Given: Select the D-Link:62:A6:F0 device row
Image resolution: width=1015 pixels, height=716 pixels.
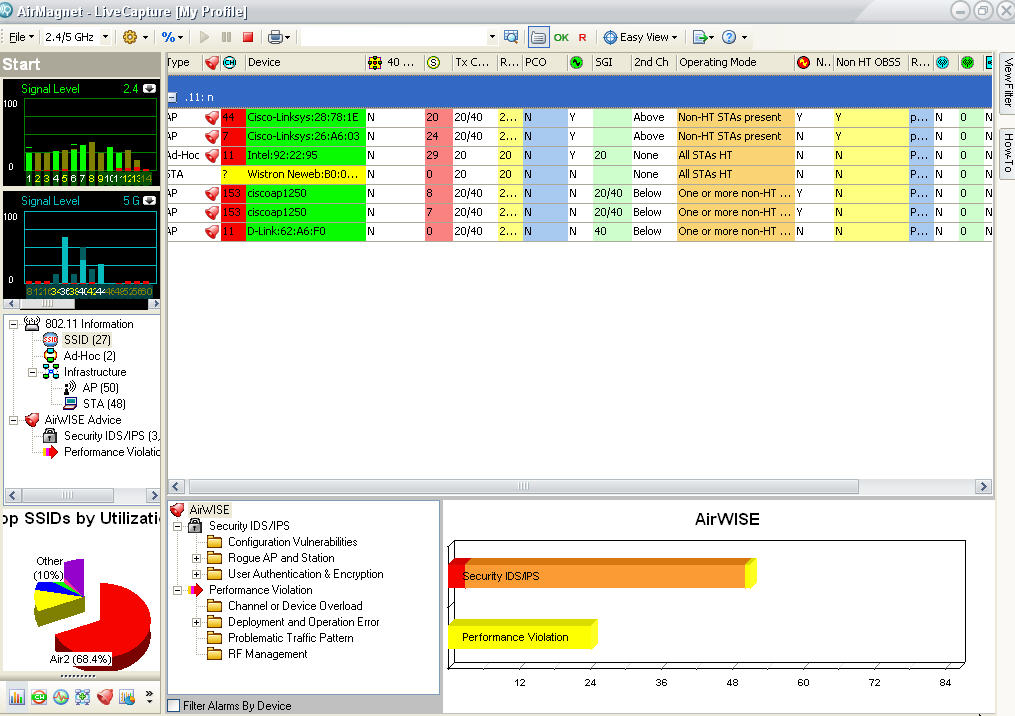Looking at the screenshot, I should 579,231.
